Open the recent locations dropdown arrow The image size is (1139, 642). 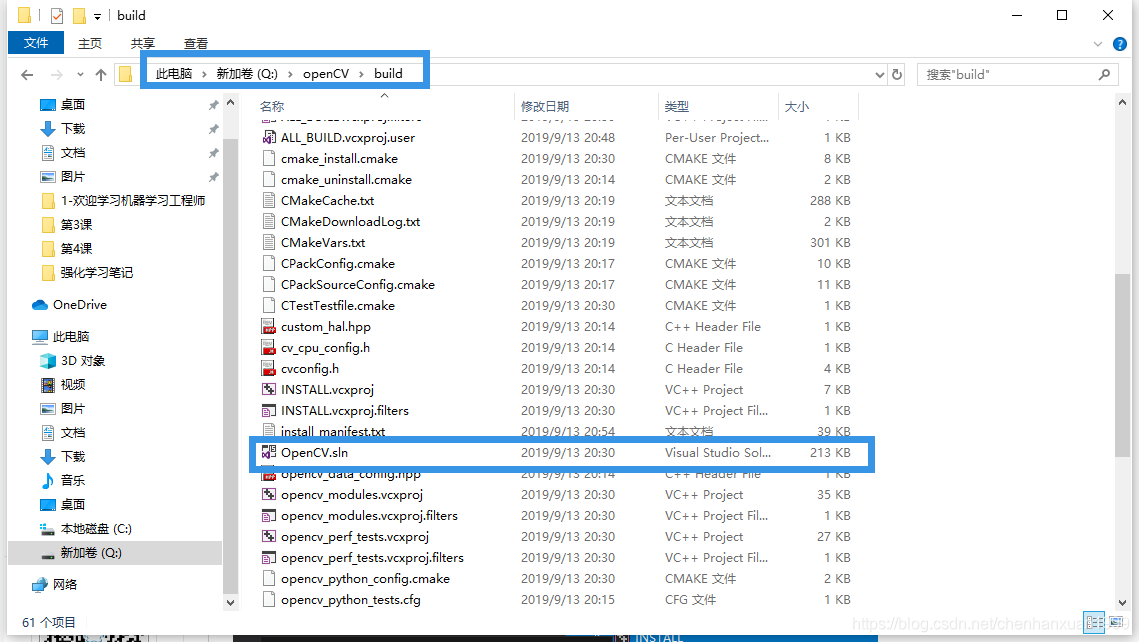[x=80, y=74]
